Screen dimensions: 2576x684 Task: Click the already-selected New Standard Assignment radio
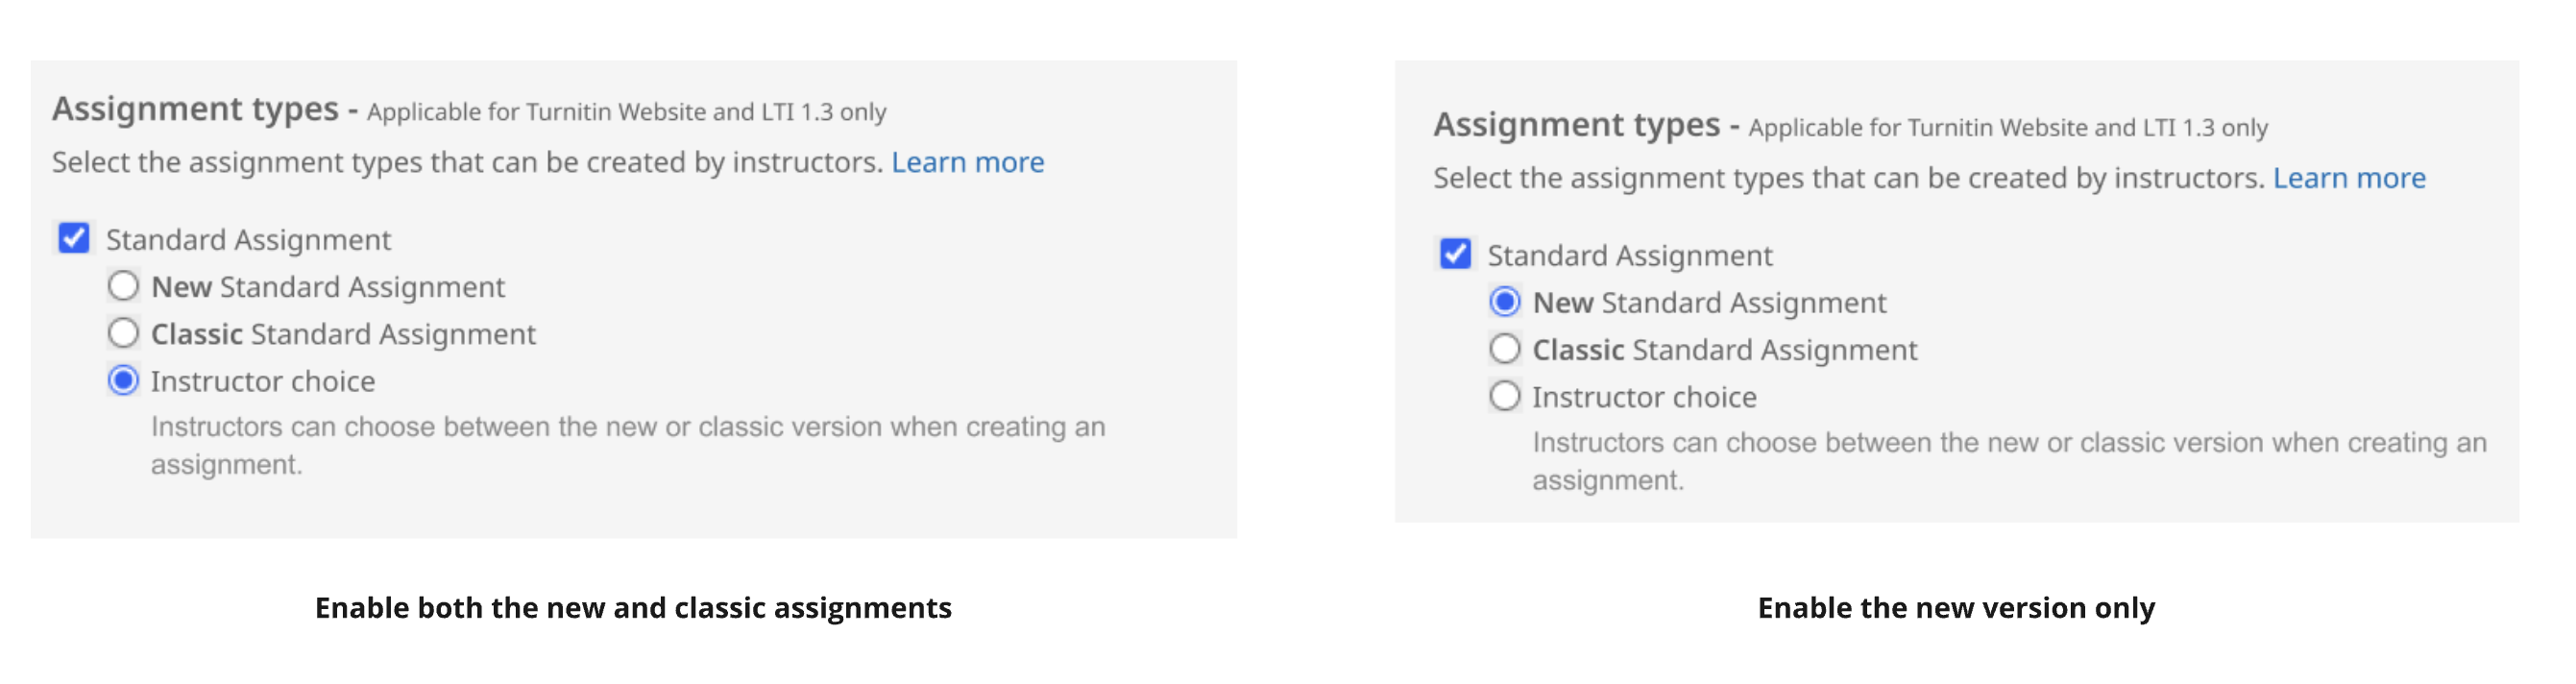pos(1504,302)
